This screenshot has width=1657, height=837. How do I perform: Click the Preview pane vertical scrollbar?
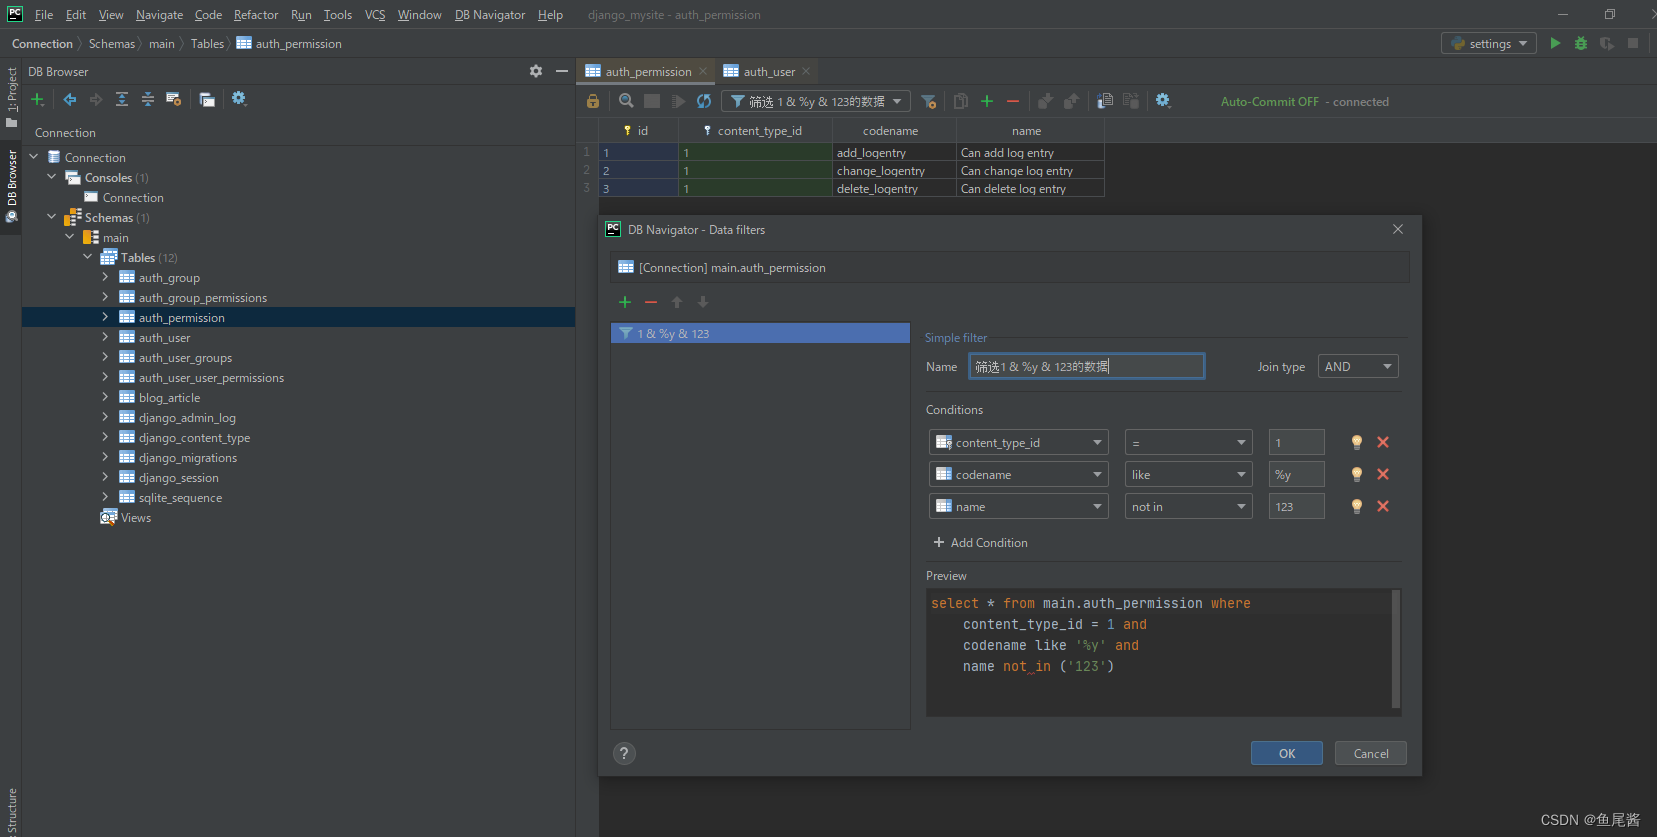(1396, 650)
